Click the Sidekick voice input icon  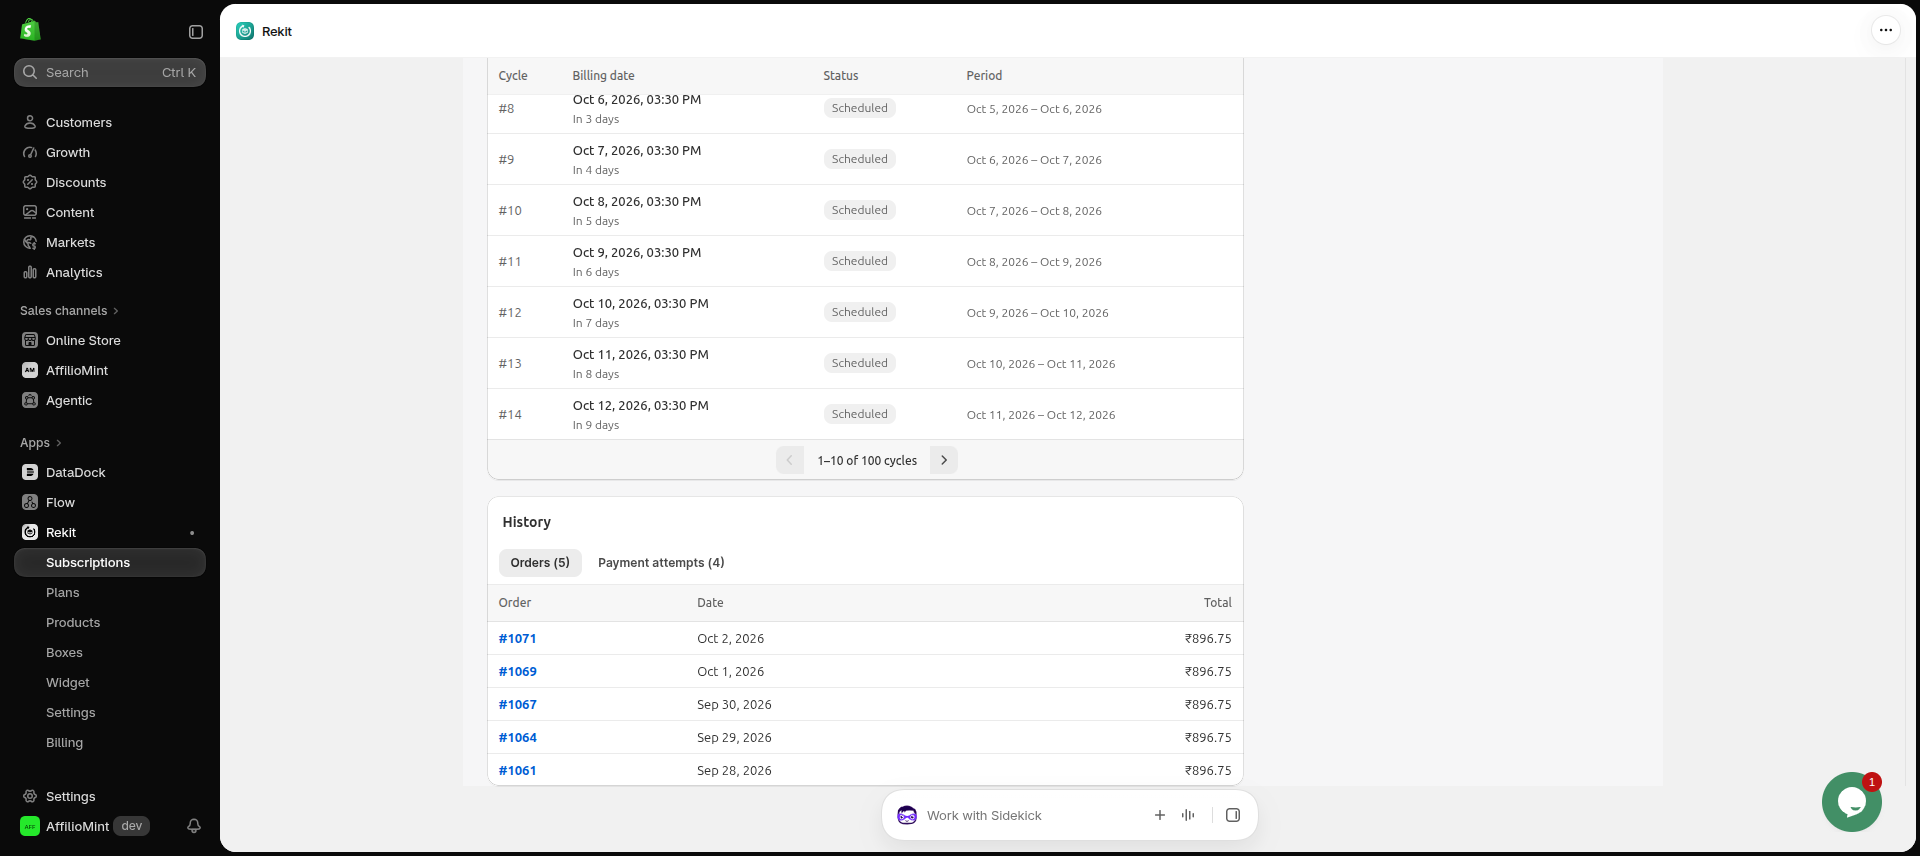coord(1188,815)
